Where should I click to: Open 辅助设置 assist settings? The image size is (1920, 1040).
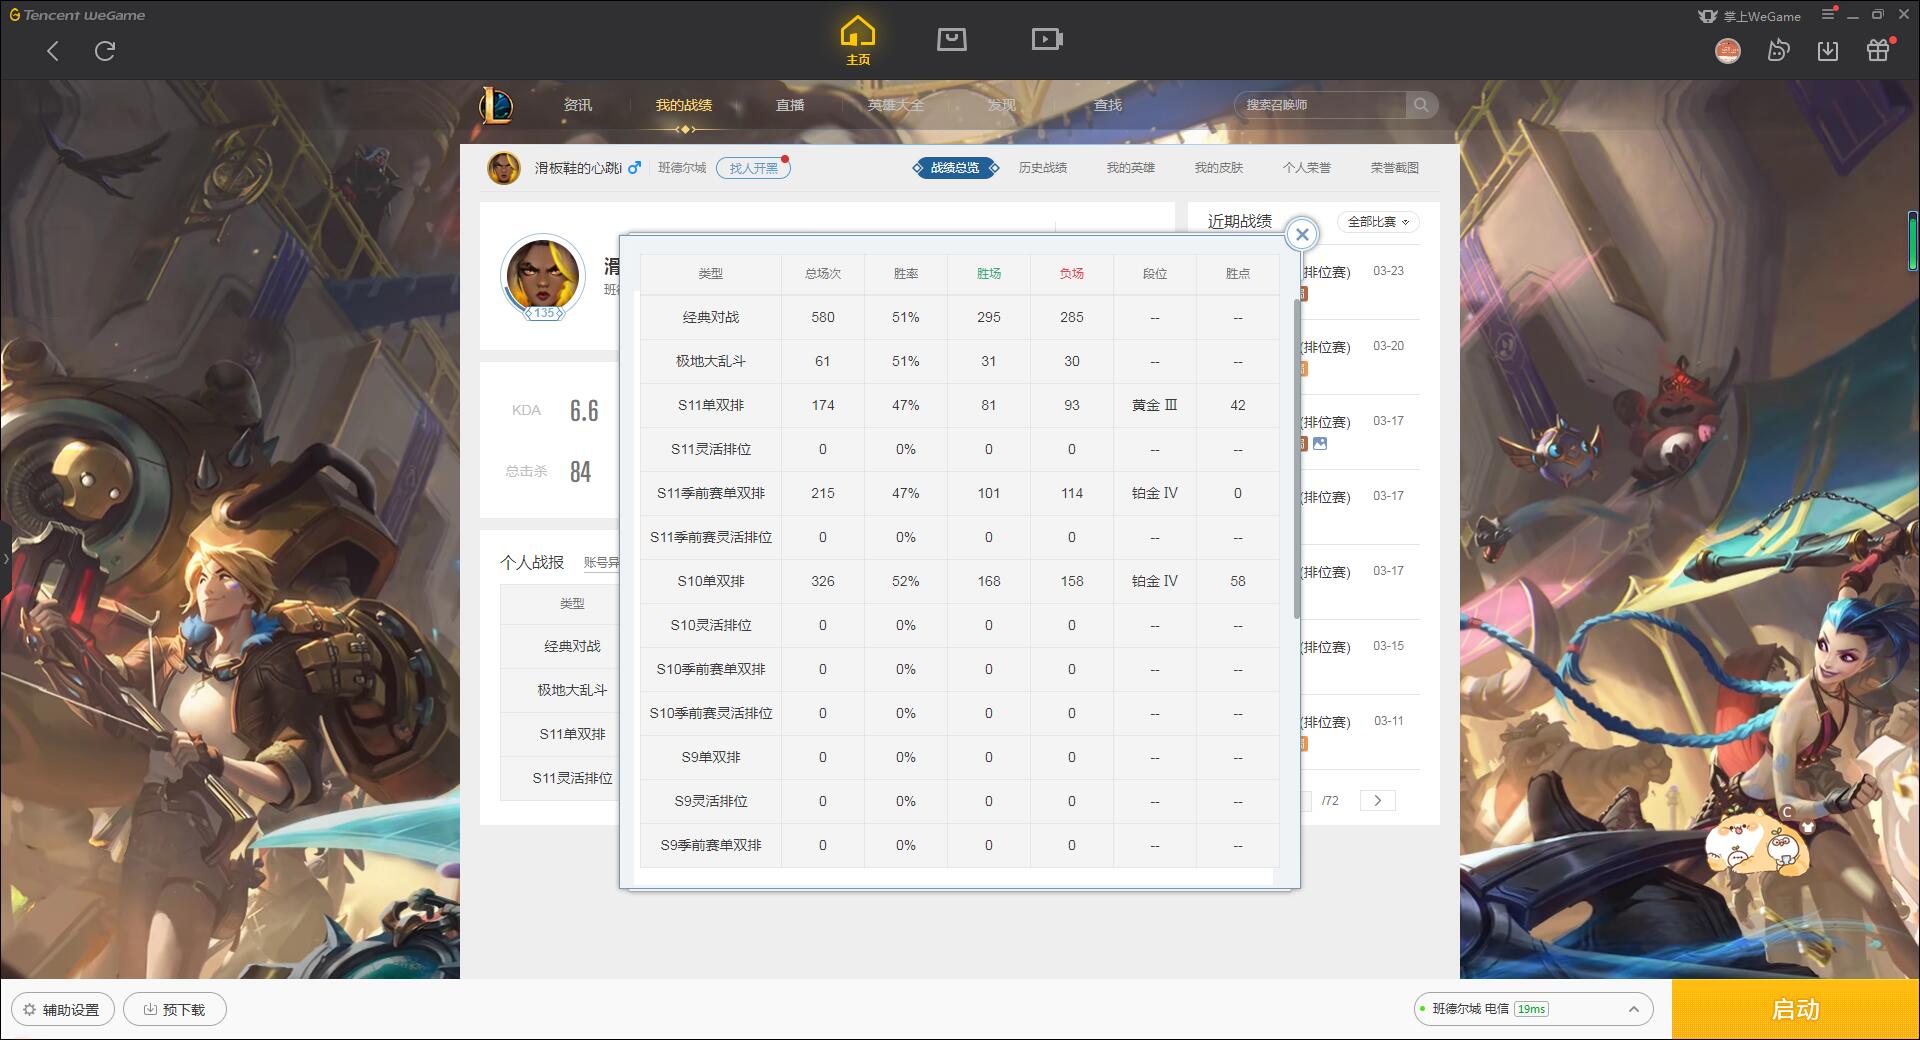[63, 1010]
